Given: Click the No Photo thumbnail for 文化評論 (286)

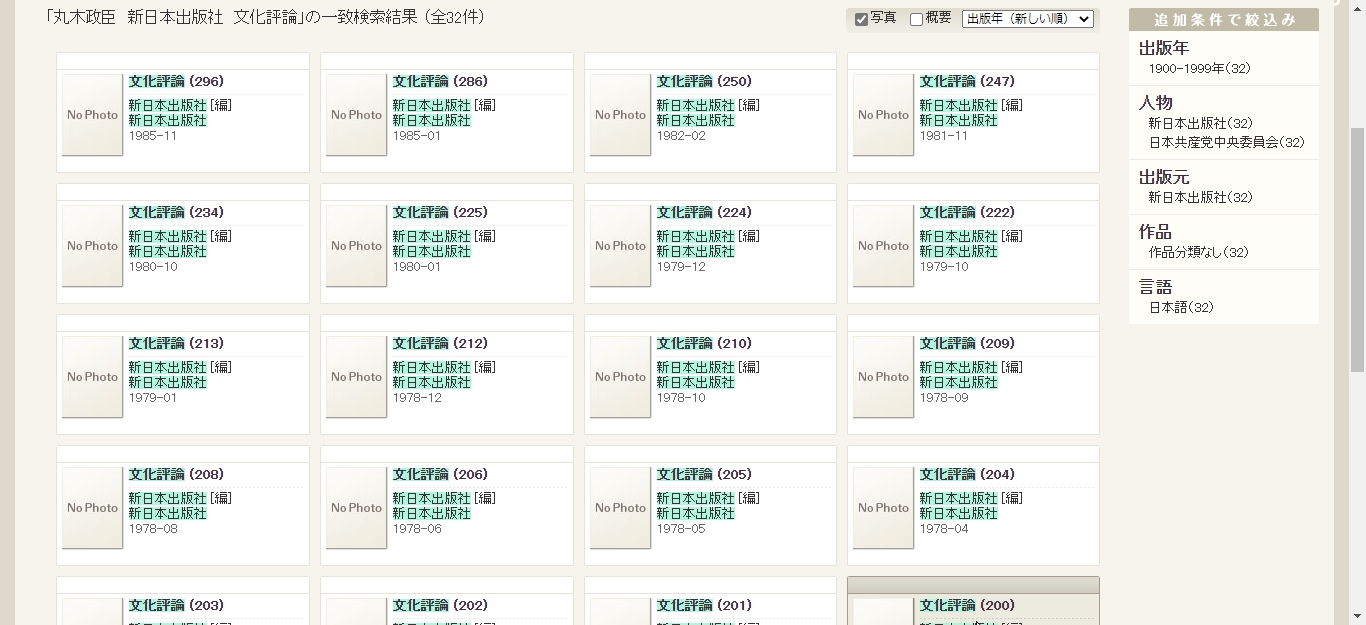Looking at the screenshot, I should 356,115.
